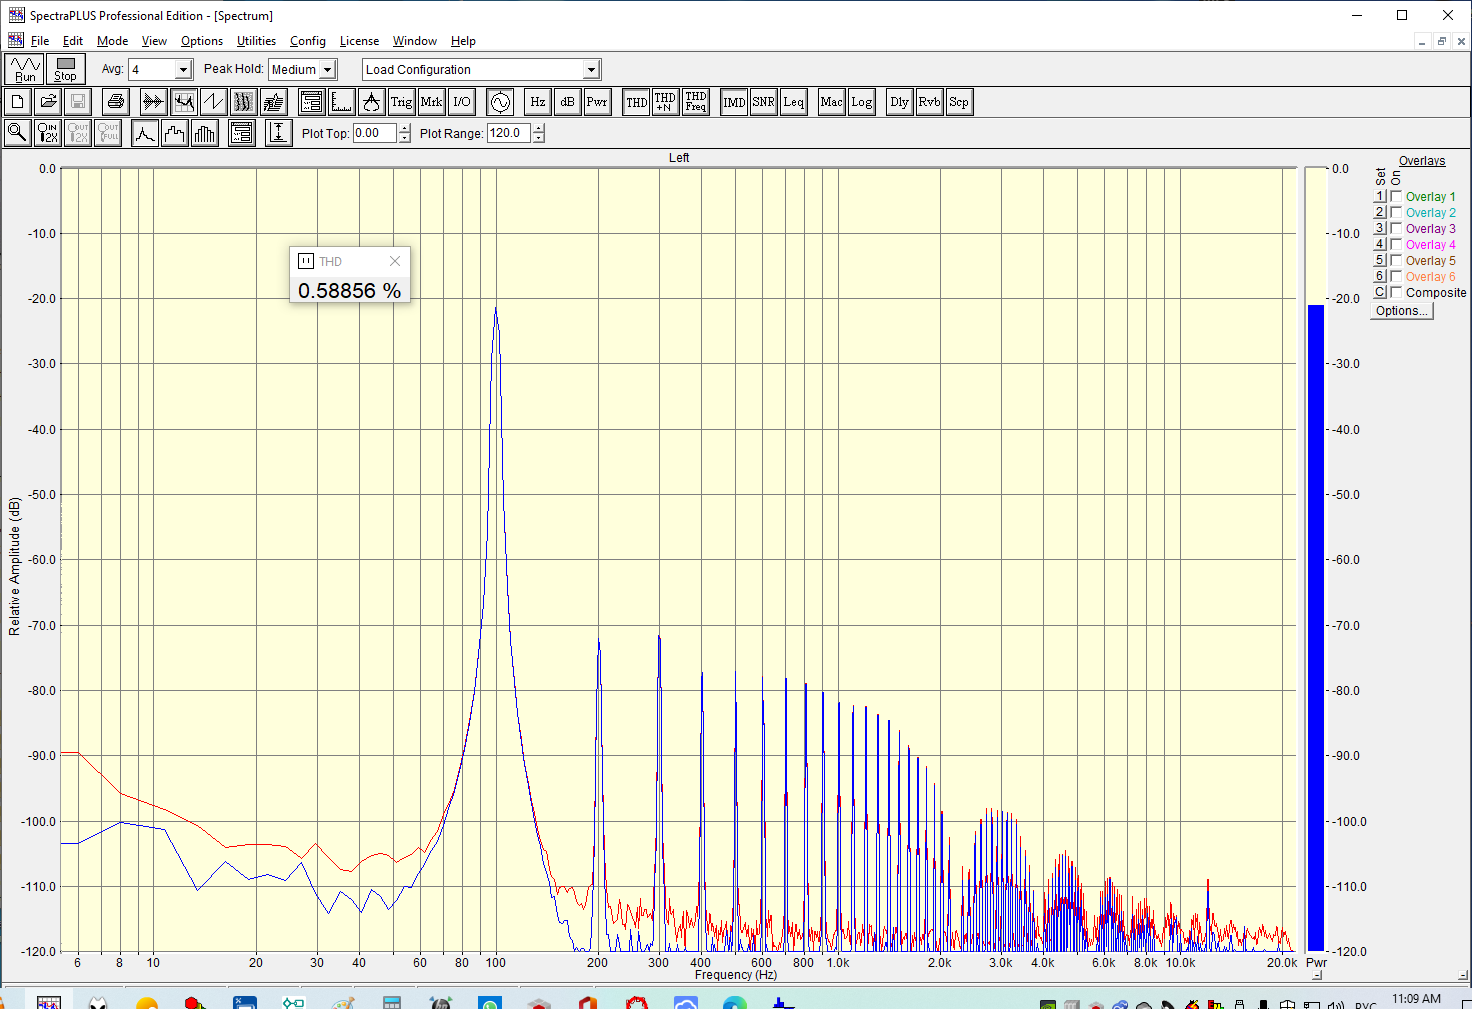Open the signal generator sine-wave icon
This screenshot has height=1009, width=1472.
[x=500, y=102]
